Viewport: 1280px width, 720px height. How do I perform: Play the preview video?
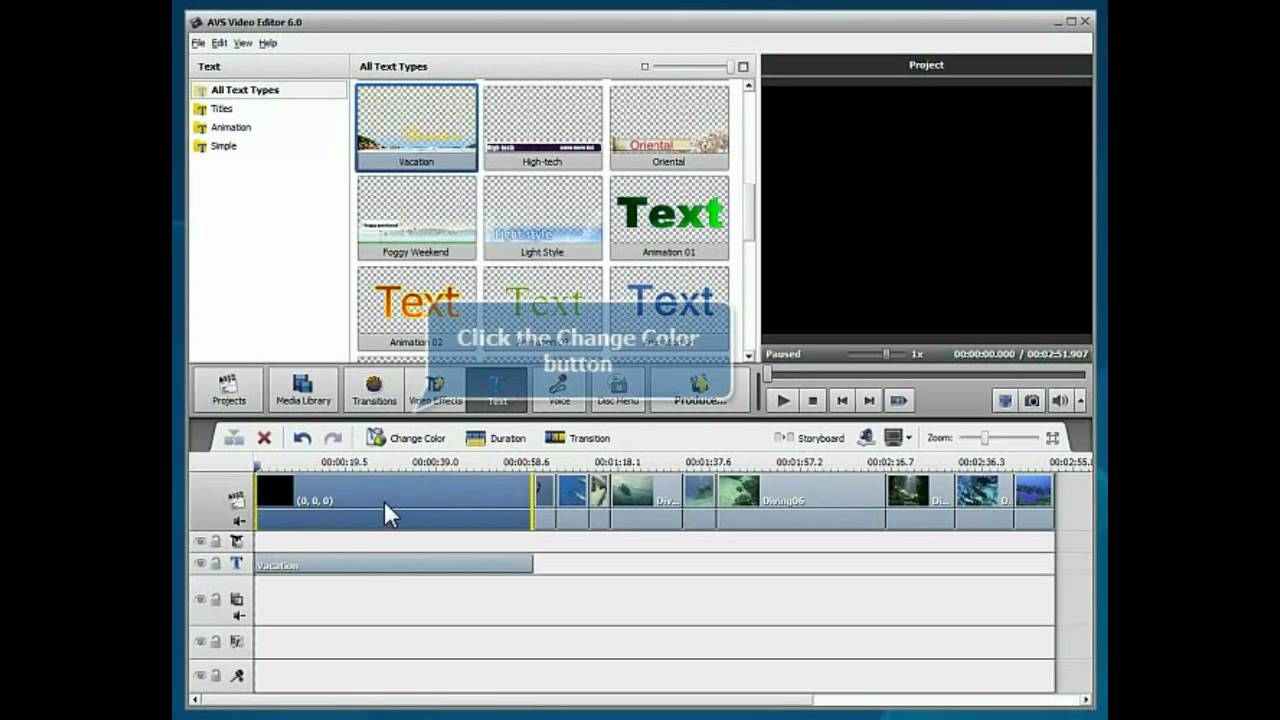pyautogui.click(x=783, y=401)
